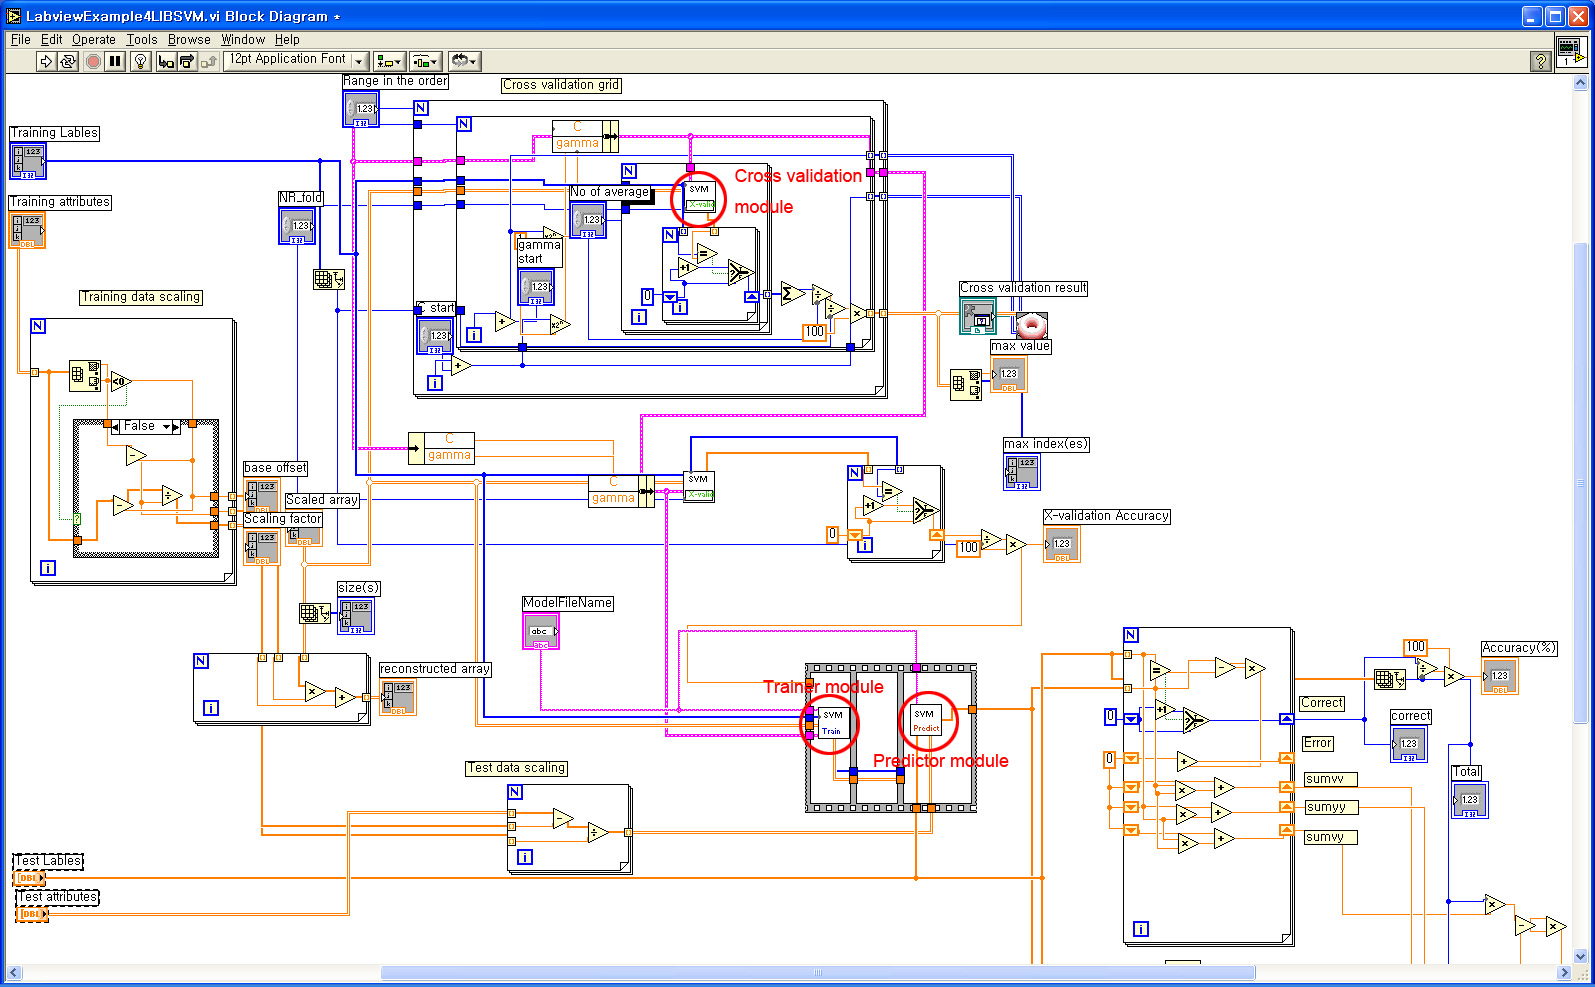Select the Cross validation result indicator terminal
Viewport: 1595px width, 987px height.
tap(978, 316)
